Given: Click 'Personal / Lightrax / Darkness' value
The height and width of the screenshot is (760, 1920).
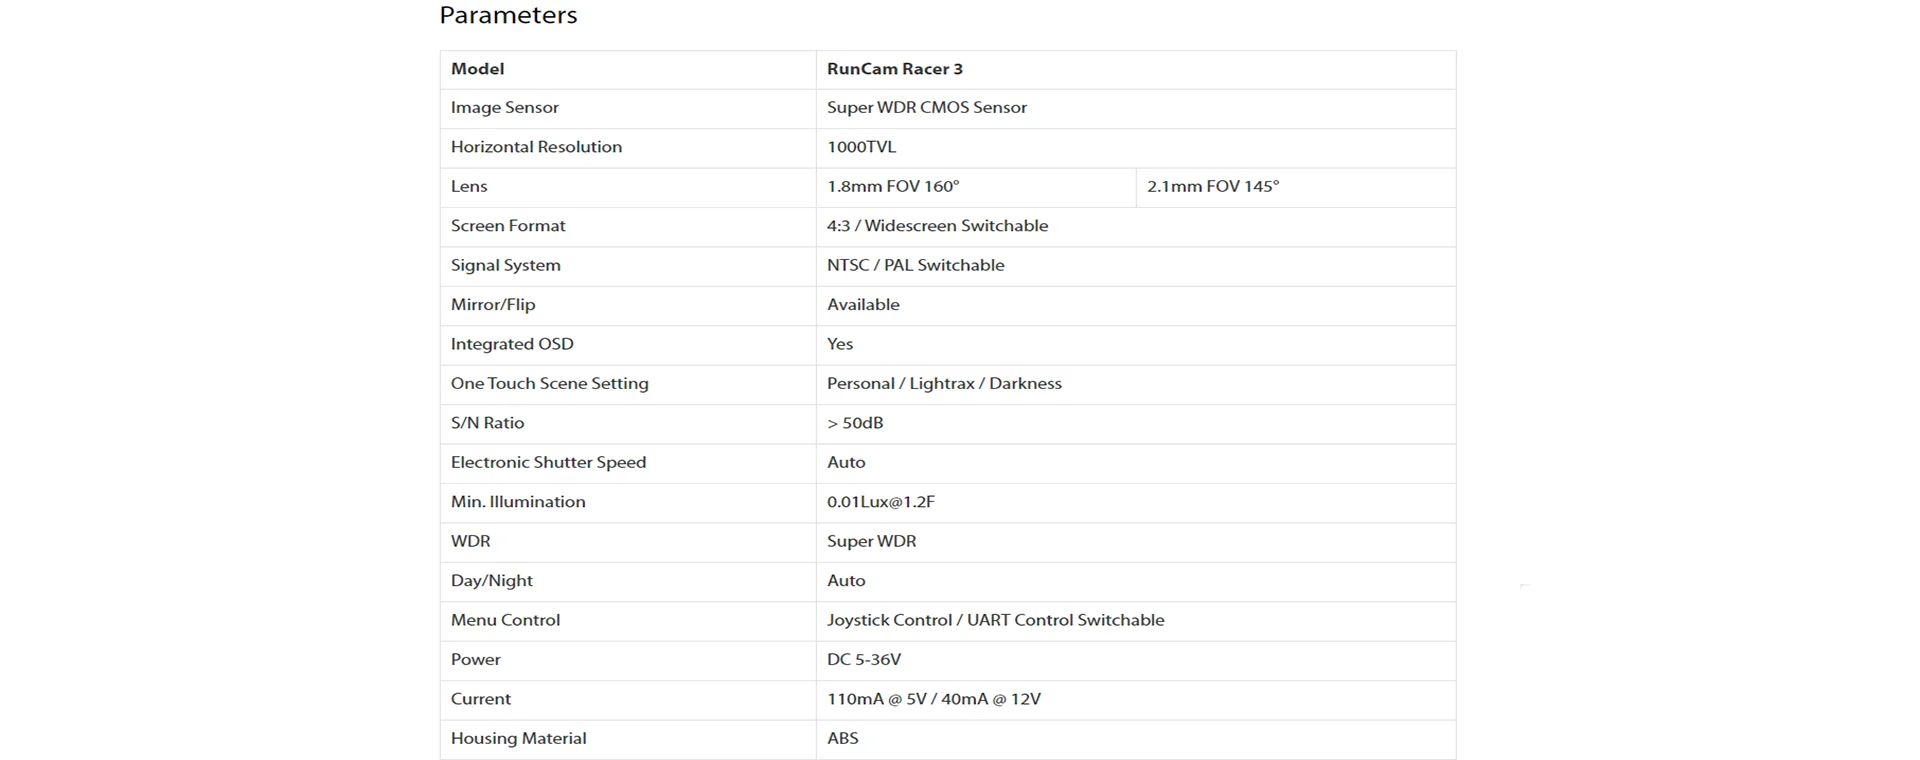Looking at the screenshot, I should (x=944, y=384).
